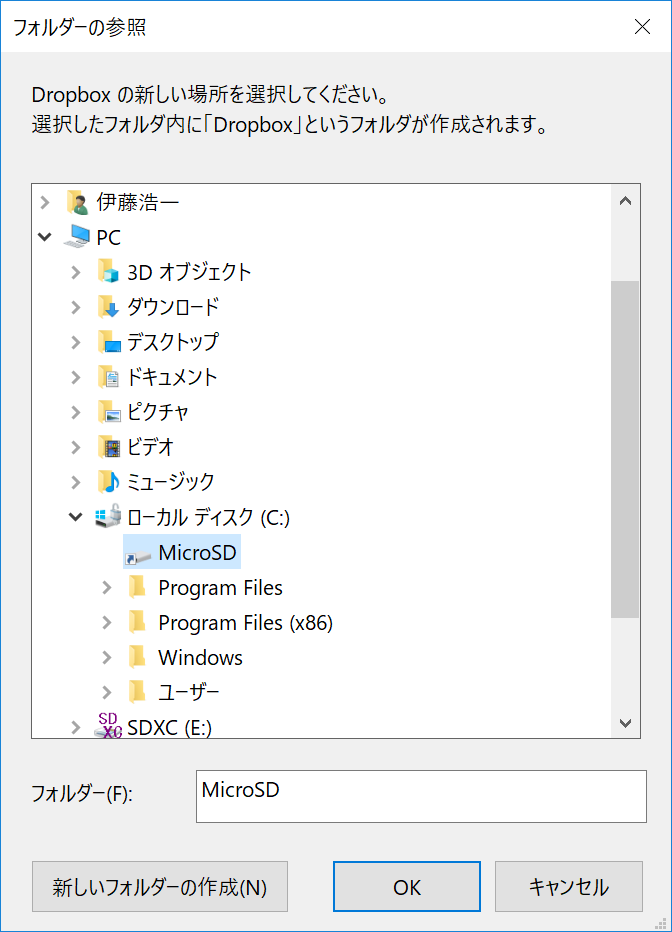Expand the ダウンロード node

75,307
